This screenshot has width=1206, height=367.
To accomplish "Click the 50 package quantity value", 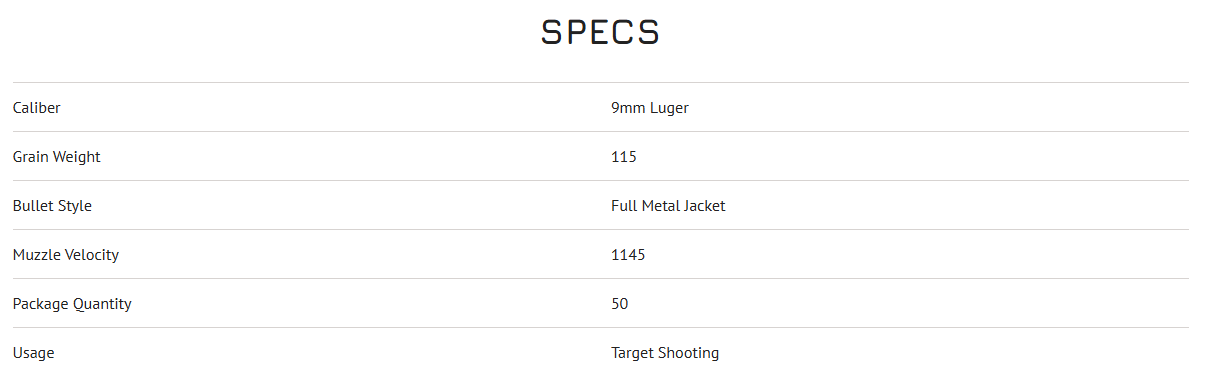I will pos(620,303).
